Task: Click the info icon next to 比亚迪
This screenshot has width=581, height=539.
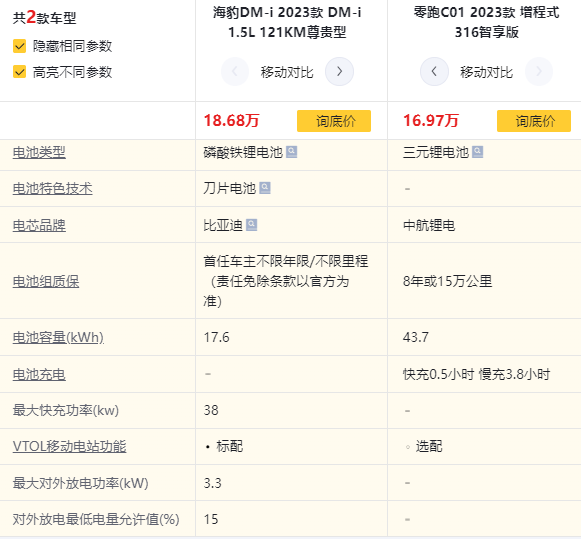Action: pyautogui.click(x=252, y=225)
